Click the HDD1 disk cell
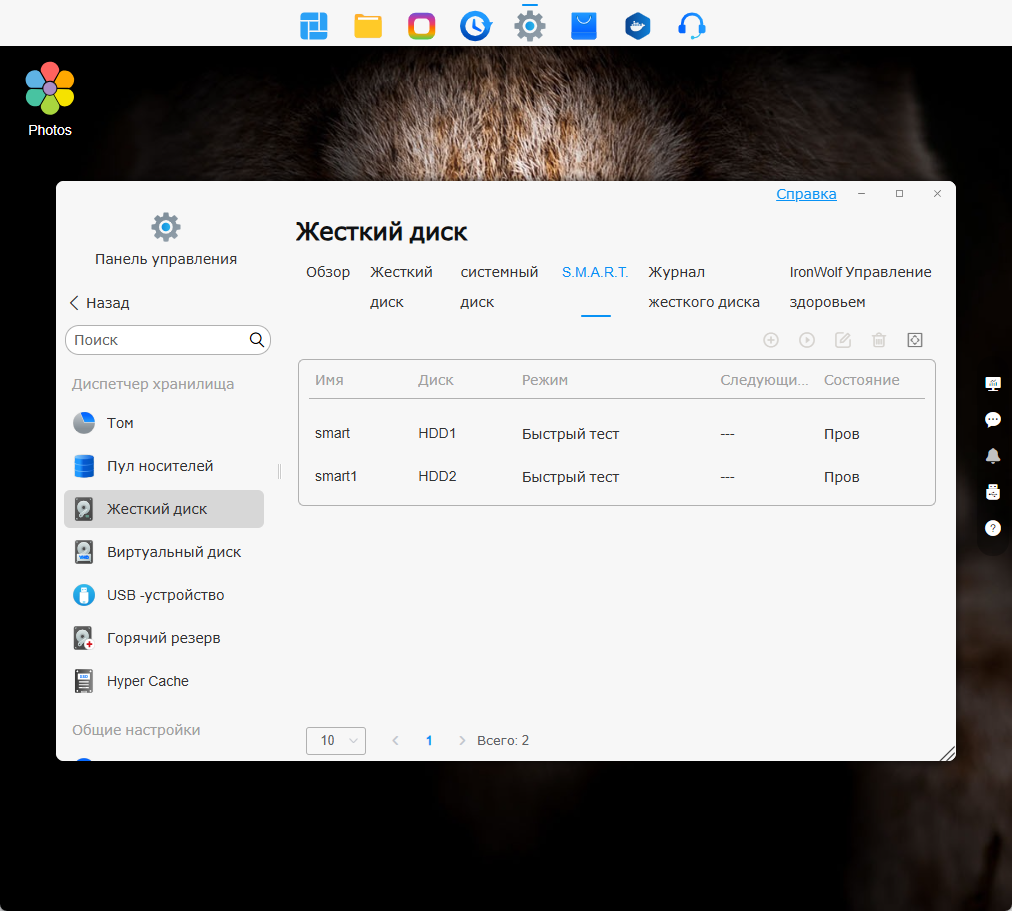1012x911 pixels. (x=437, y=434)
